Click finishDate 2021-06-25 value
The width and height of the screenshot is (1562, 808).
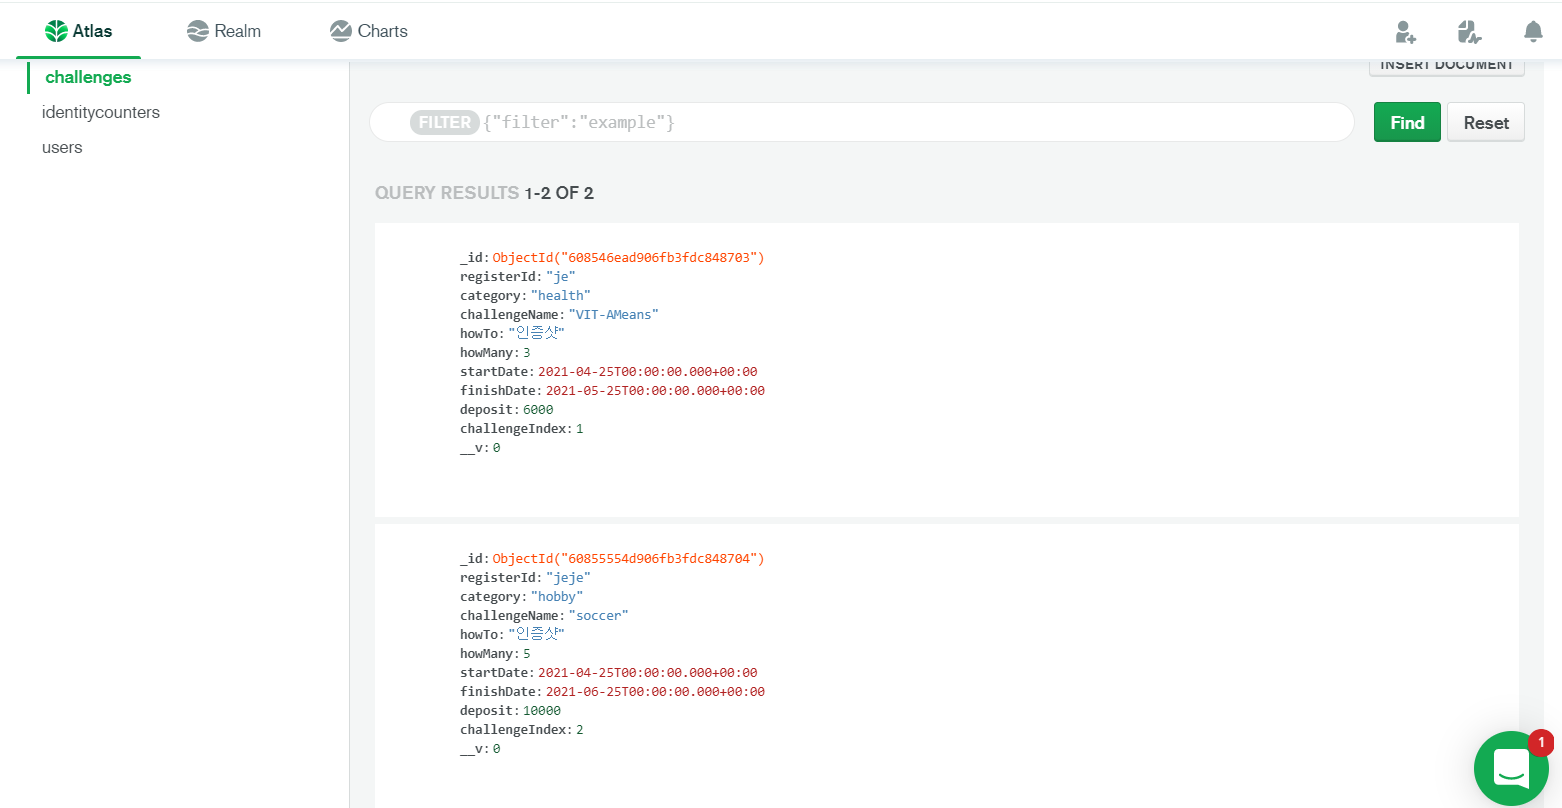tap(655, 691)
